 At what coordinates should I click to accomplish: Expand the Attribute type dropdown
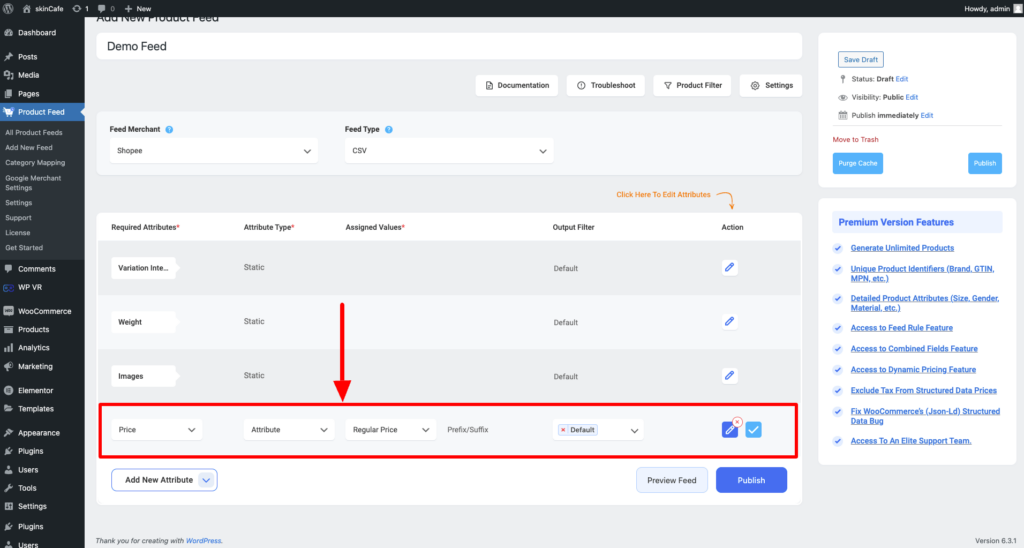pyautogui.click(x=289, y=430)
